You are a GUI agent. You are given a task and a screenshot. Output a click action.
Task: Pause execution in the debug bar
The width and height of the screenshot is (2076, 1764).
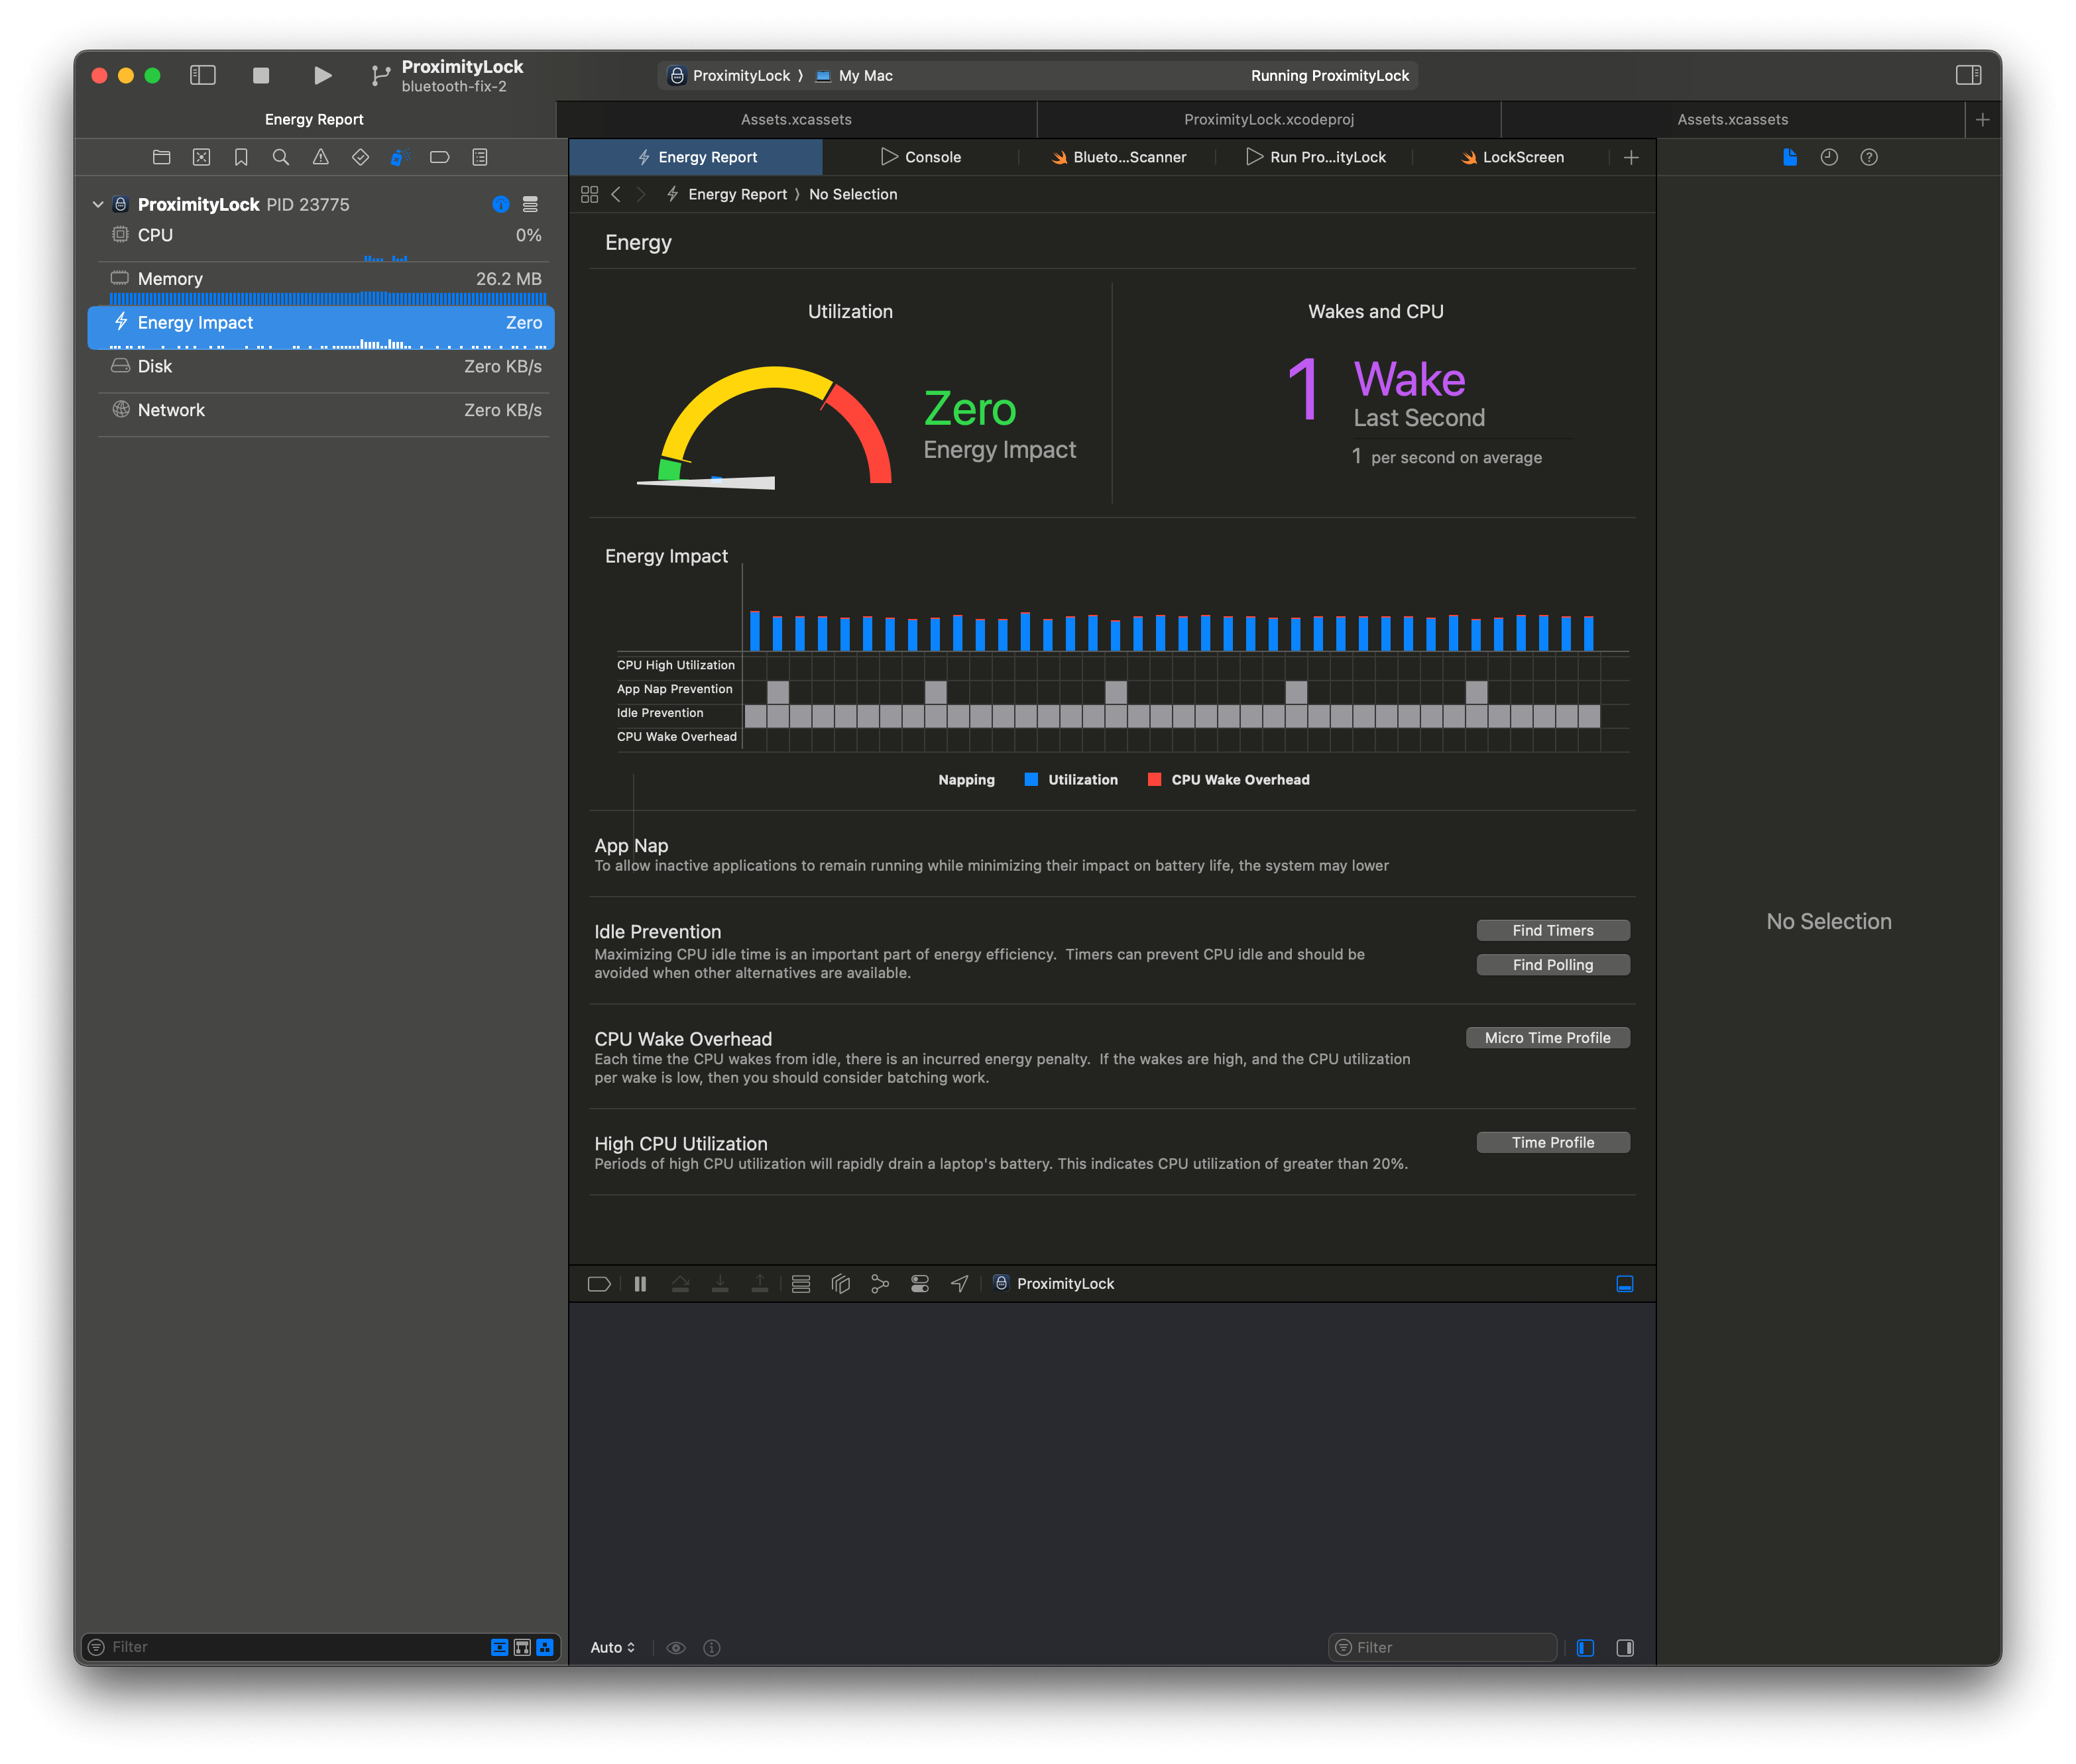(x=640, y=1283)
